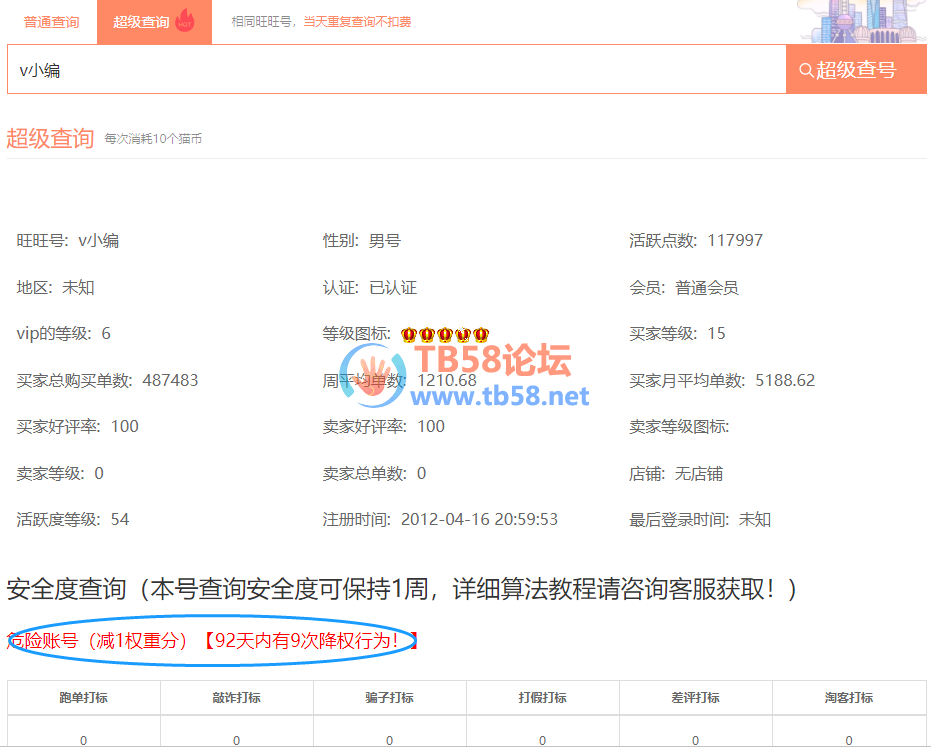Click the first crown level icon
931x751 pixels.
409,334
